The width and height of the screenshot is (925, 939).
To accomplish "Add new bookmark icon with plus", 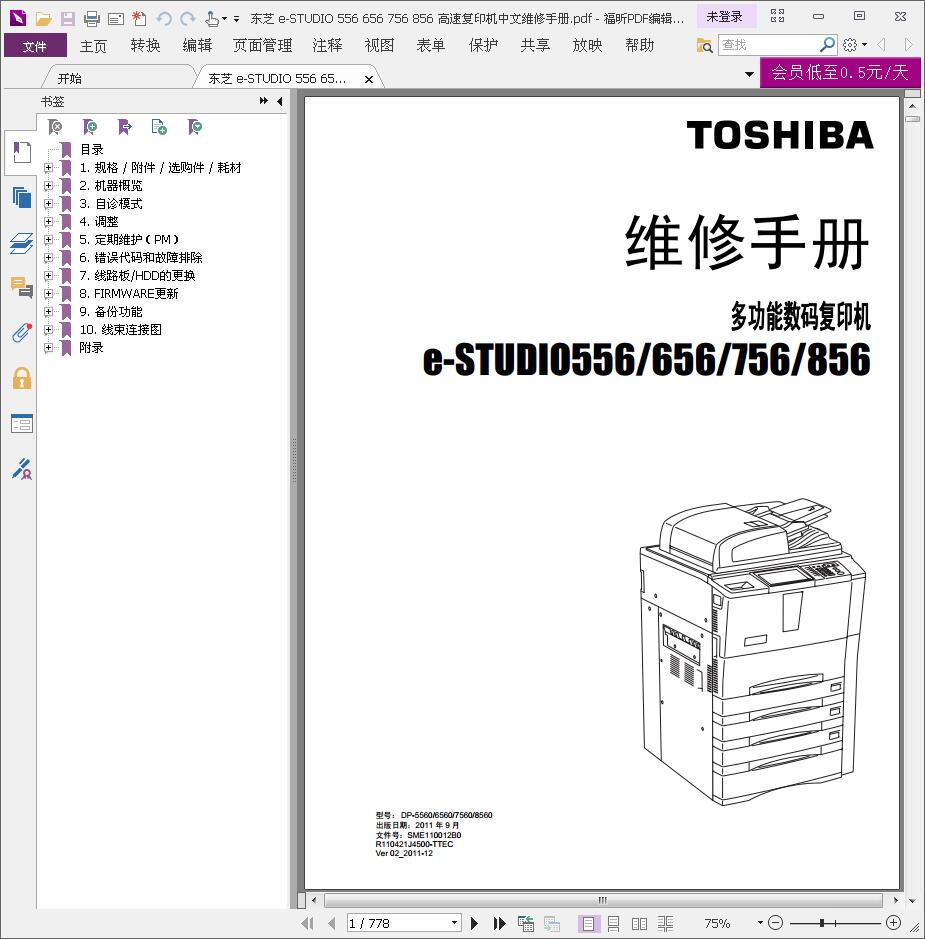I will click(x=89, y=127).
